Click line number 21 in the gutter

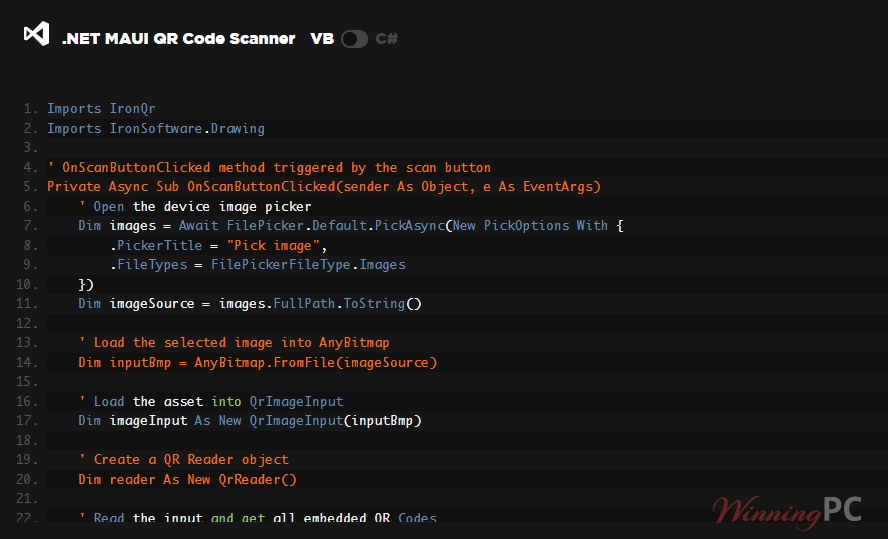(27, 499)
